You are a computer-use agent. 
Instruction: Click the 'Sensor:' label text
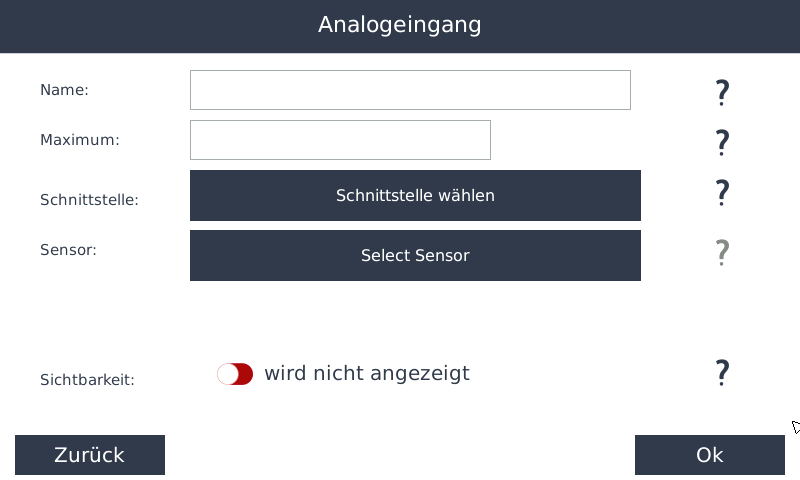(x=68, y=249)
